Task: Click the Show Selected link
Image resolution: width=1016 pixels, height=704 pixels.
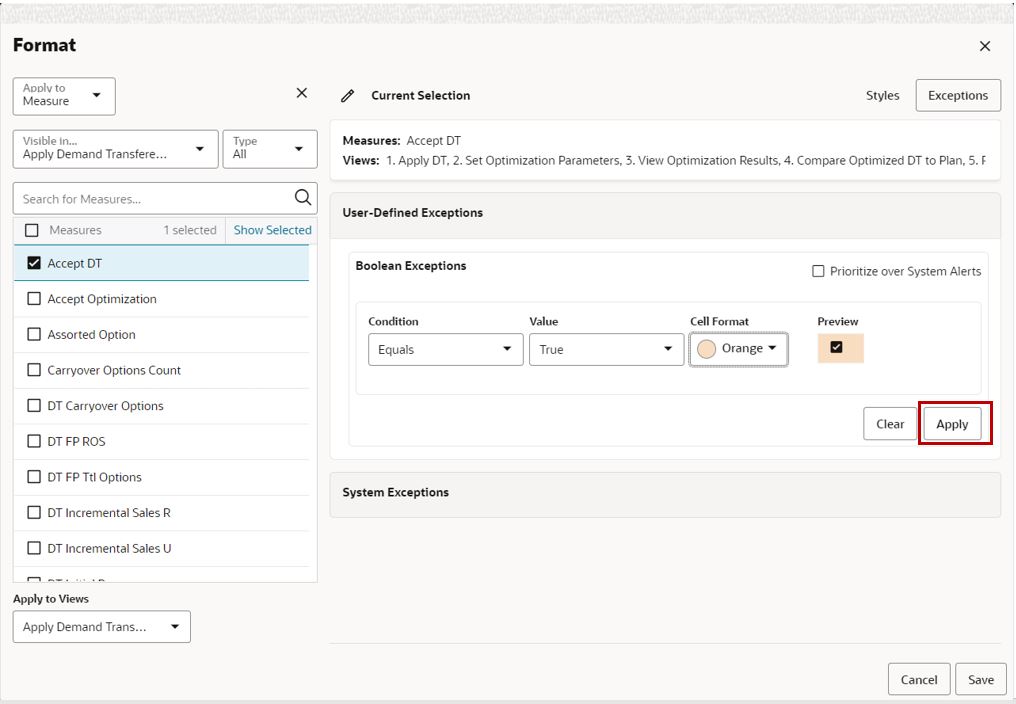Action: tap(272, 230)
